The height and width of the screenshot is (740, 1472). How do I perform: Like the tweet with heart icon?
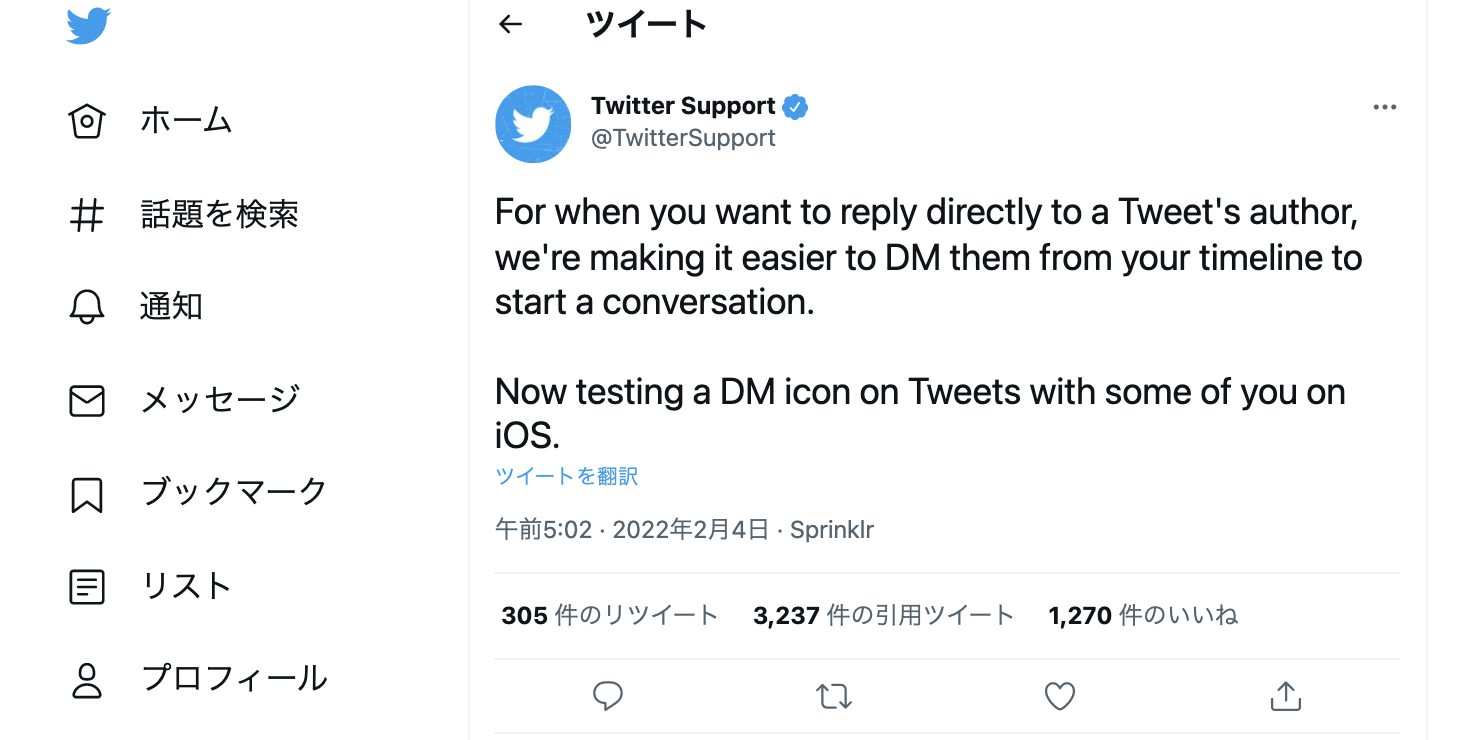point(1059,696)
